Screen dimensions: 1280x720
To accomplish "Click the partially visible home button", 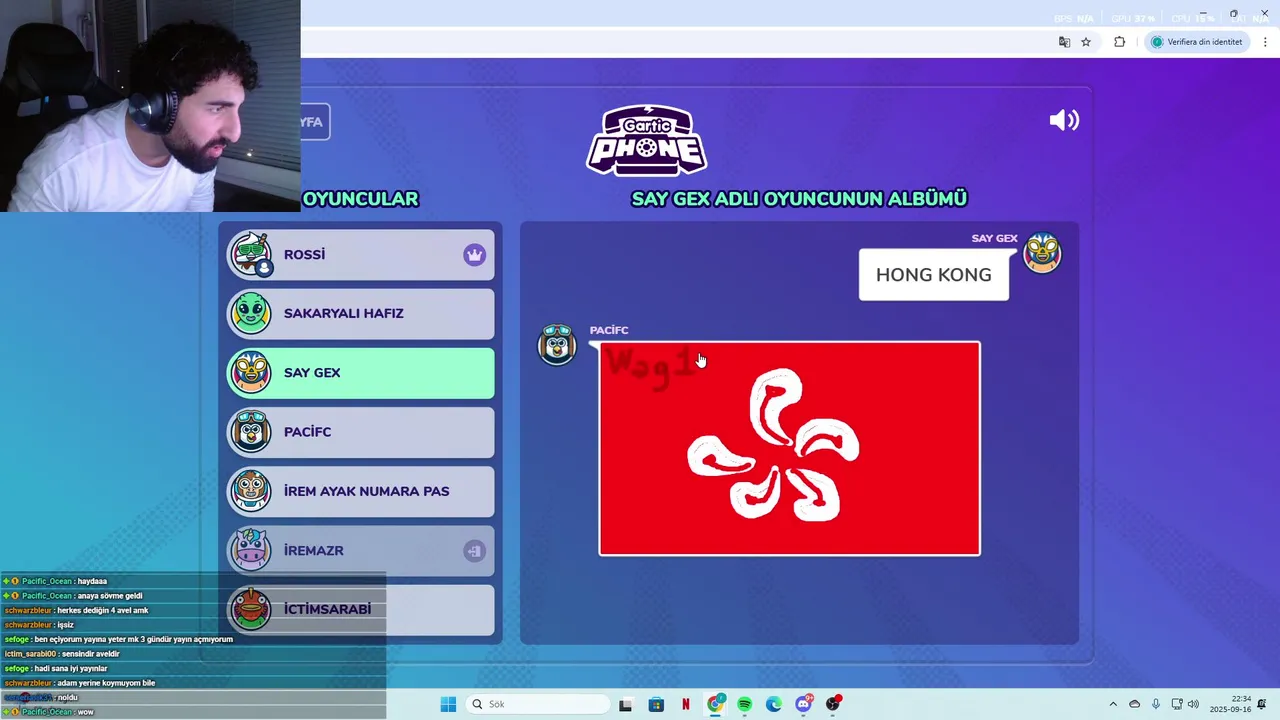I will click(x=315, y=122).
